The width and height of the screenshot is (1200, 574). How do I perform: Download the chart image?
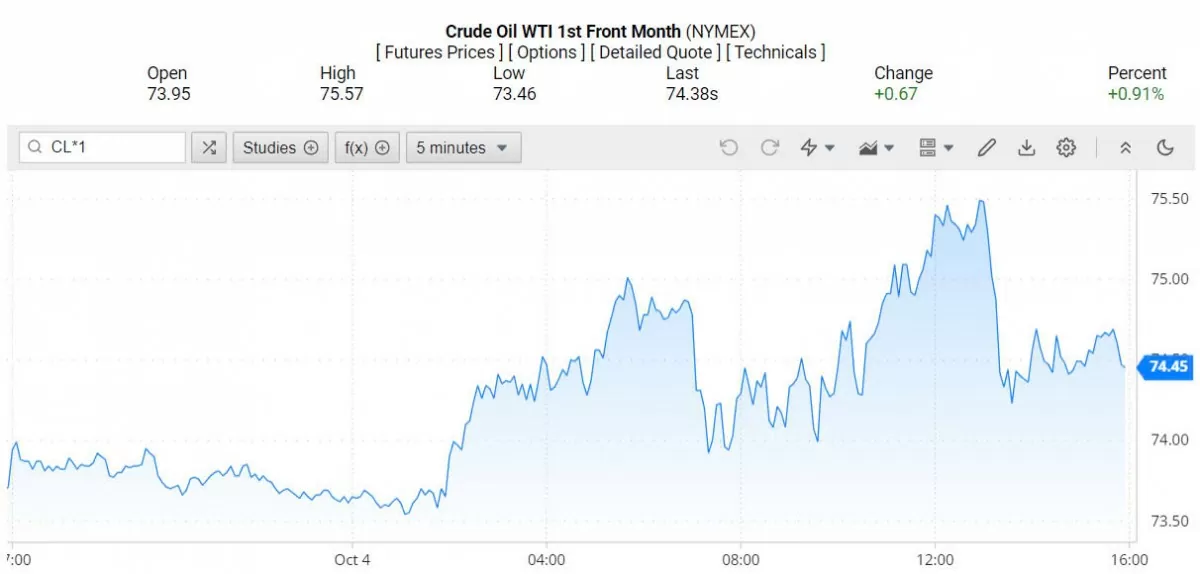[1026, 148]
